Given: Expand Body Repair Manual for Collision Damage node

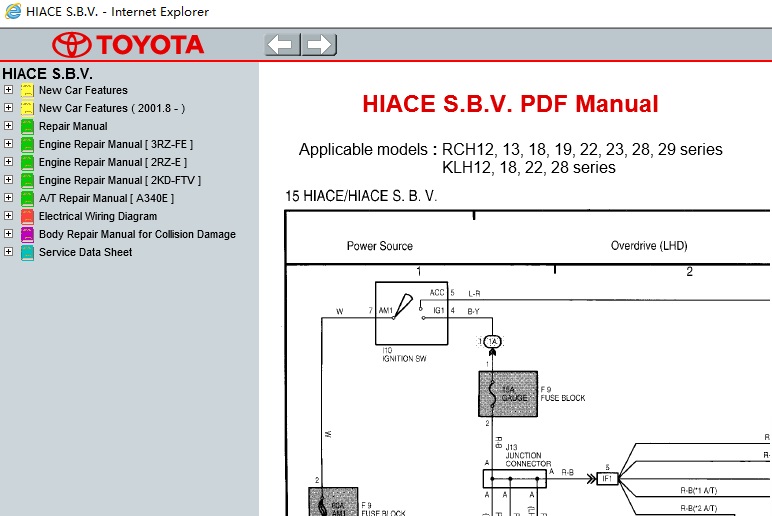Looking at the screenshot, I should tap(8, 233).
